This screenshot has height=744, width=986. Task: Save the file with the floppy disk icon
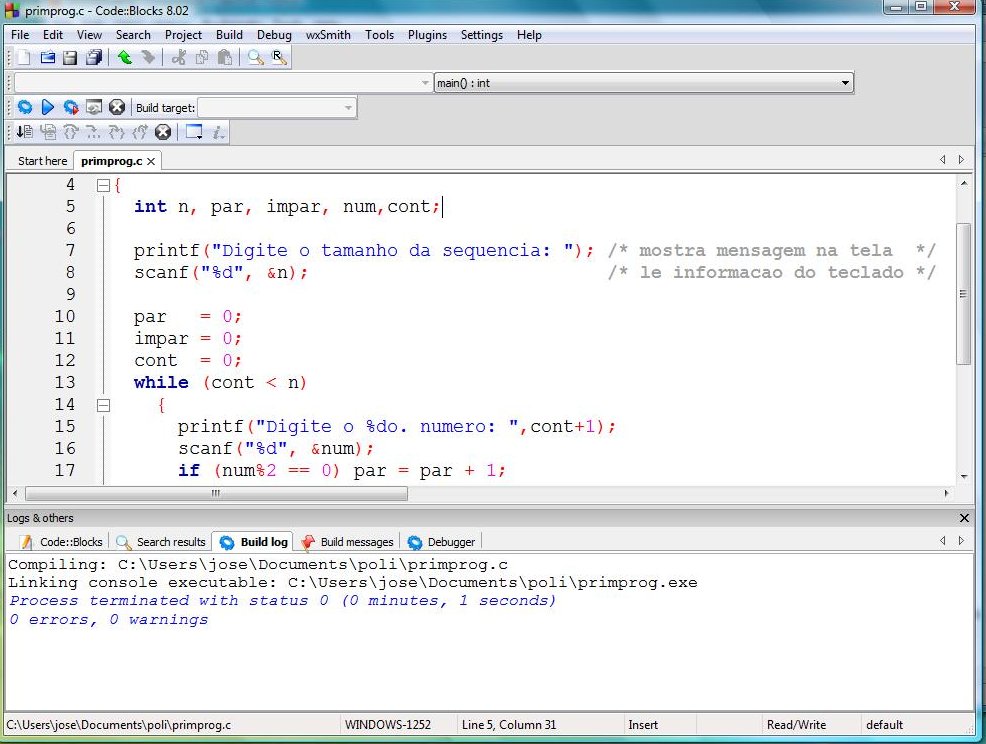(x=70, y=58)
